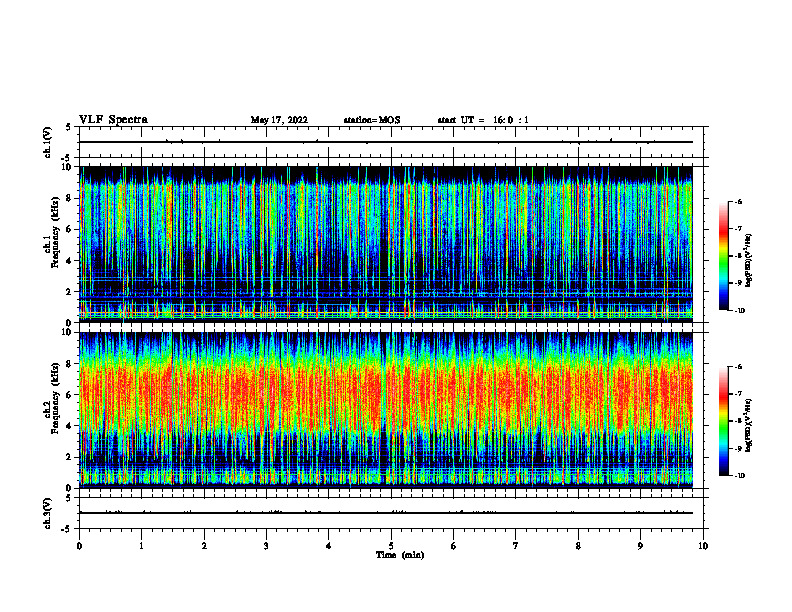Click inside the ch.2 spectrogram panel
792x612 pixels.
click(x=386, y=410)
